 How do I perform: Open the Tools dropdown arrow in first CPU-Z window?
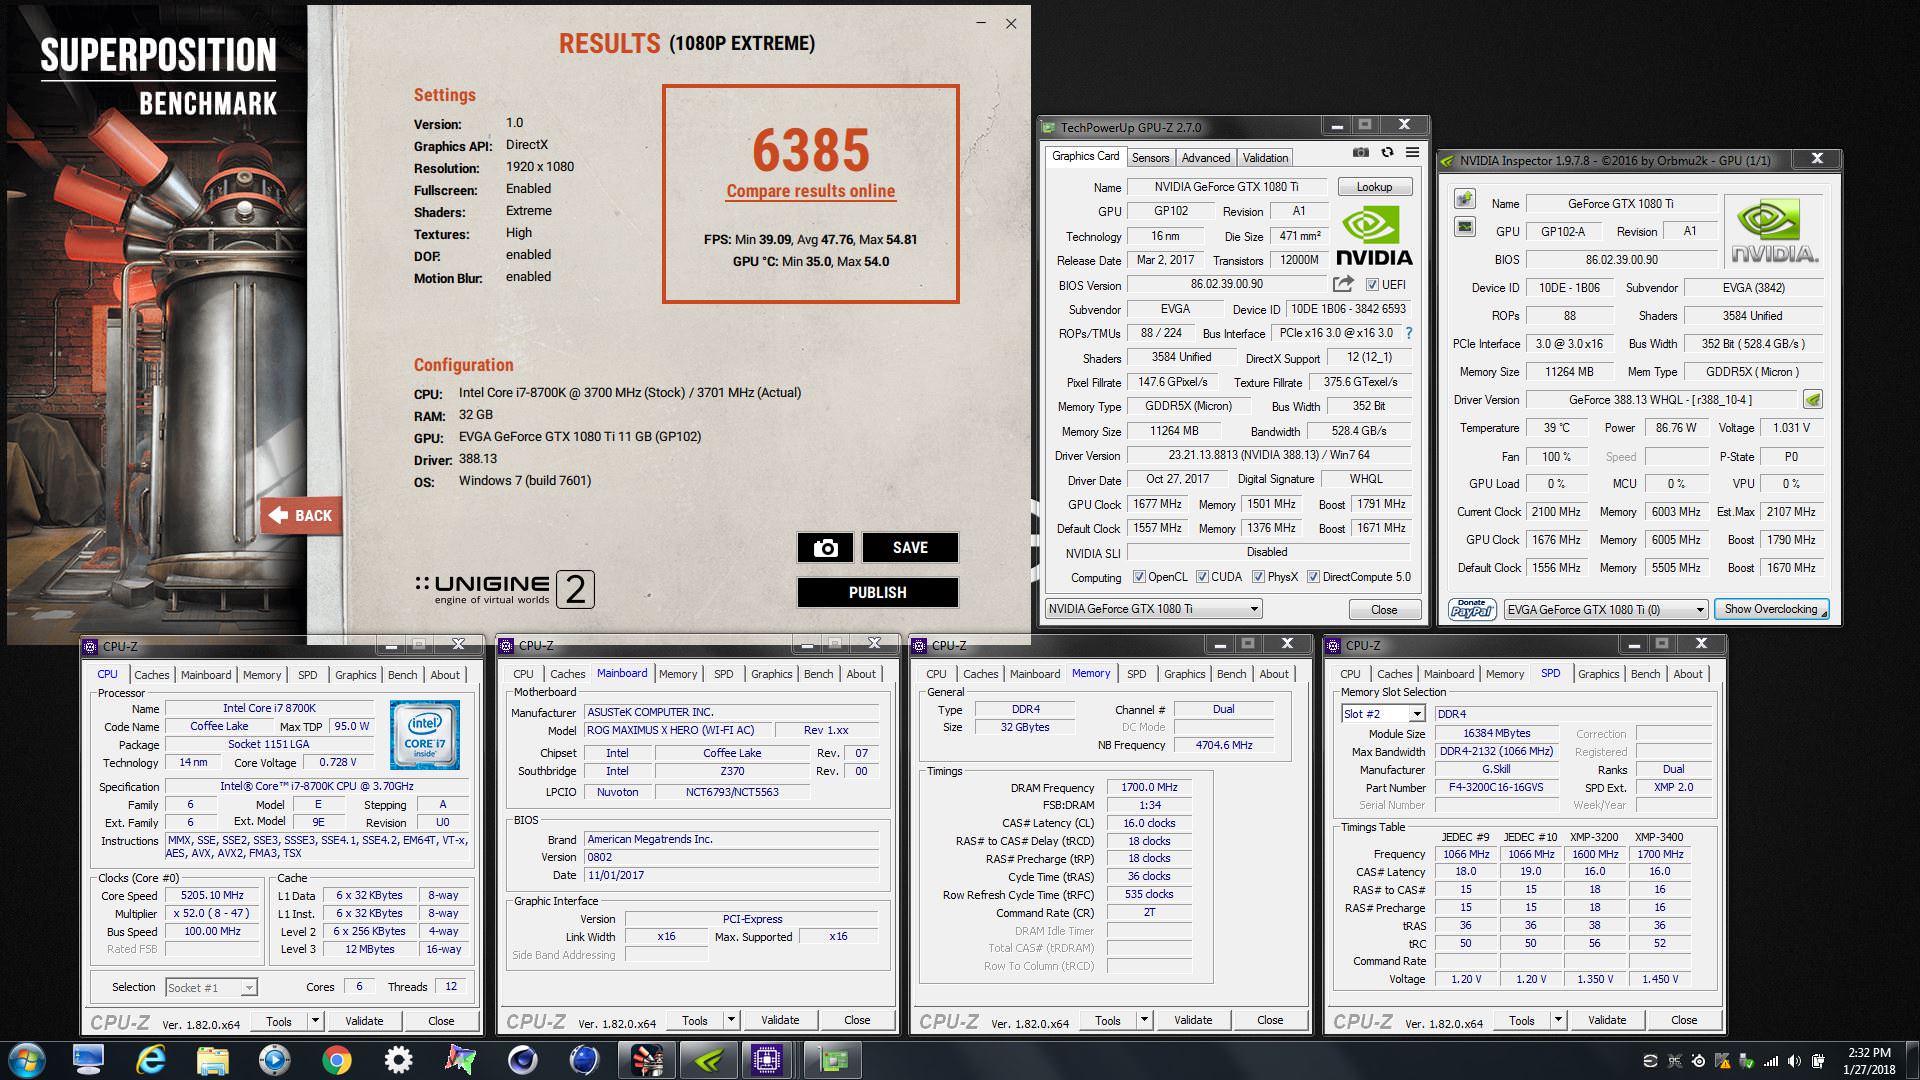tap(315, 1021)
